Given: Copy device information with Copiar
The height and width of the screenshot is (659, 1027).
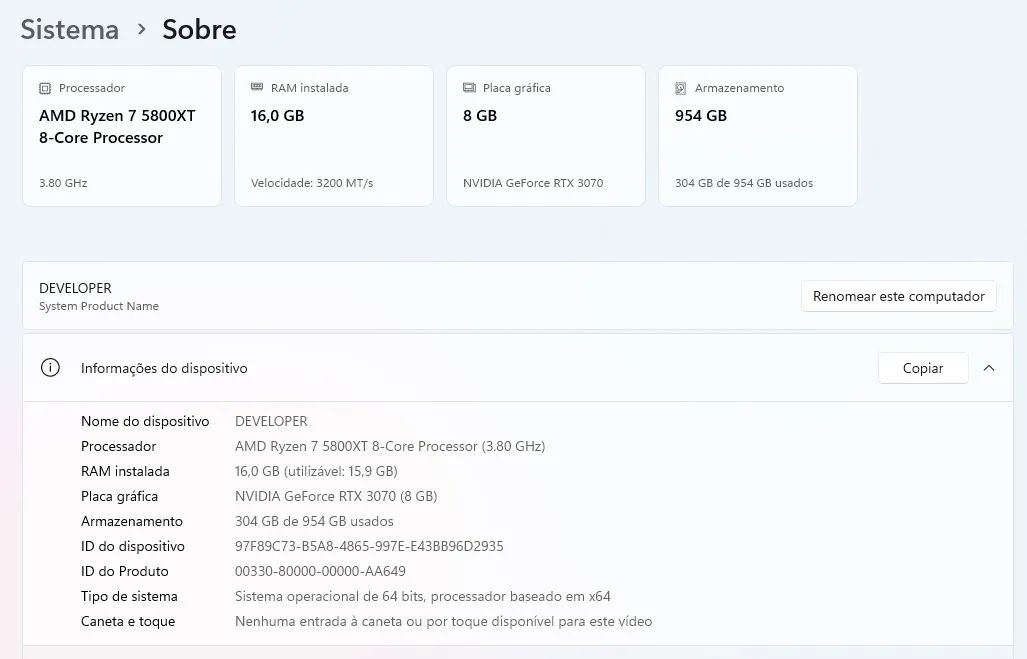Looking at the screenshot, I should tap(923, 368).
